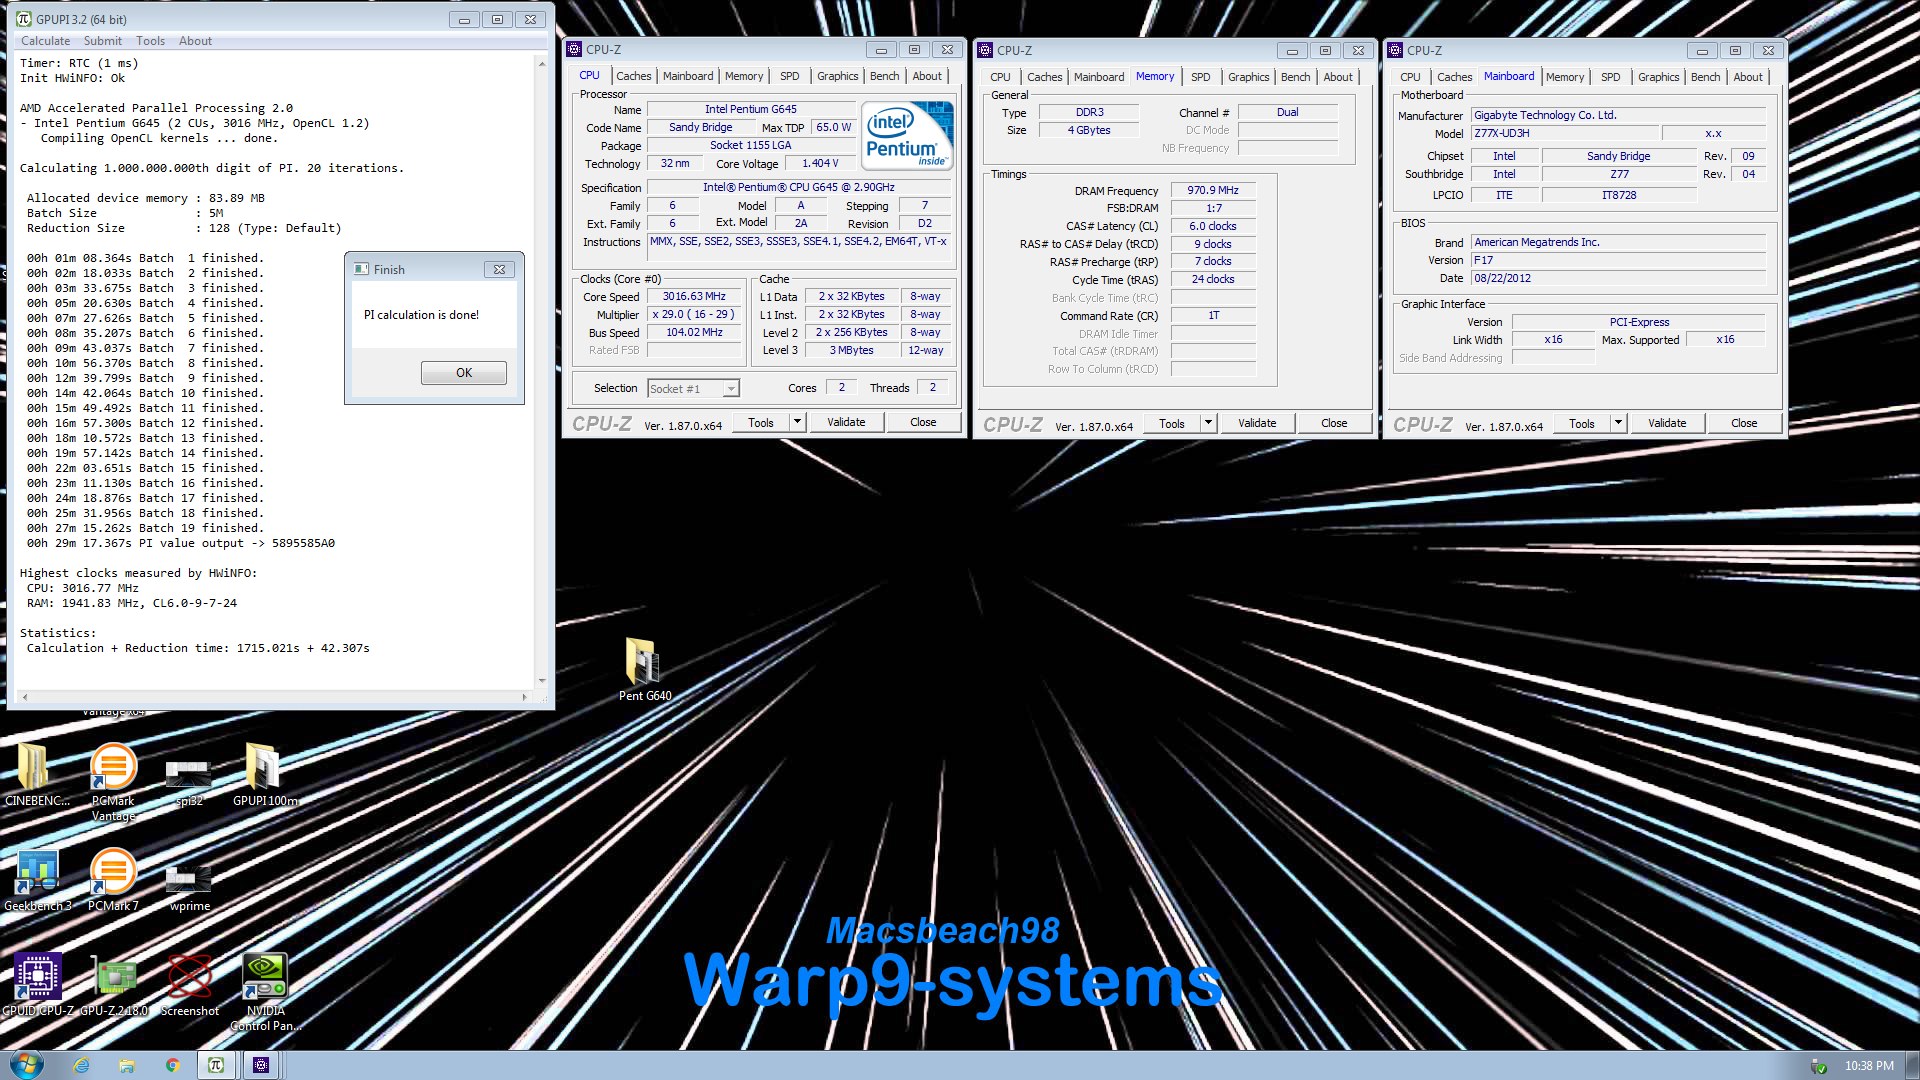
Task: Launch the PCMark Vantage shortcut
Action: click(x=113, y=782)
